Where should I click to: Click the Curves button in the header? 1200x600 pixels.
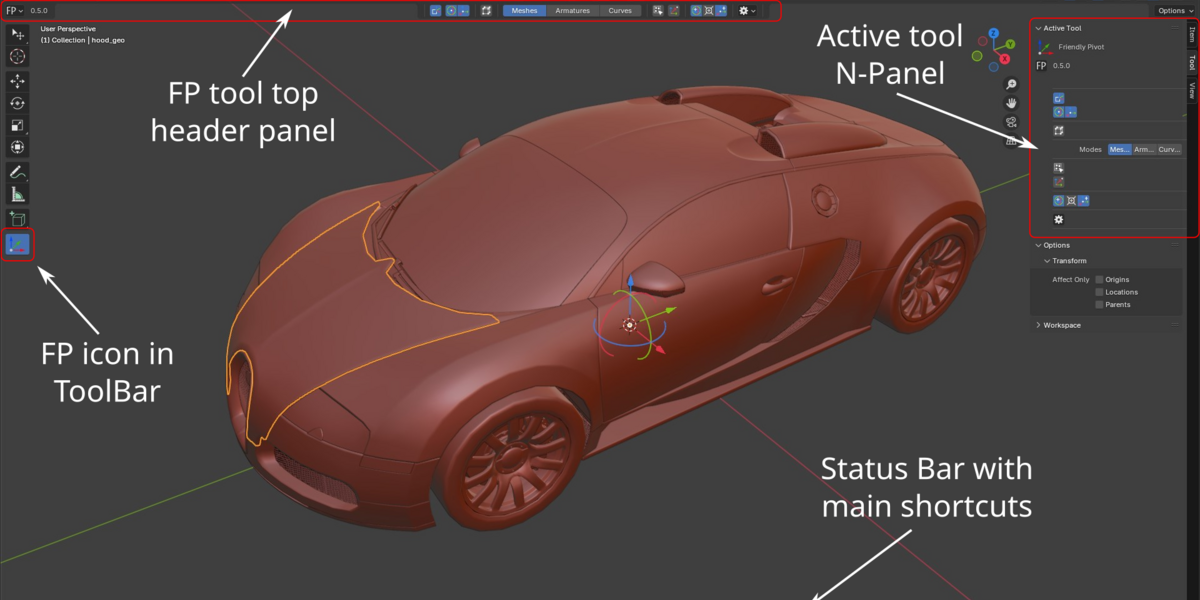point(620,10)
